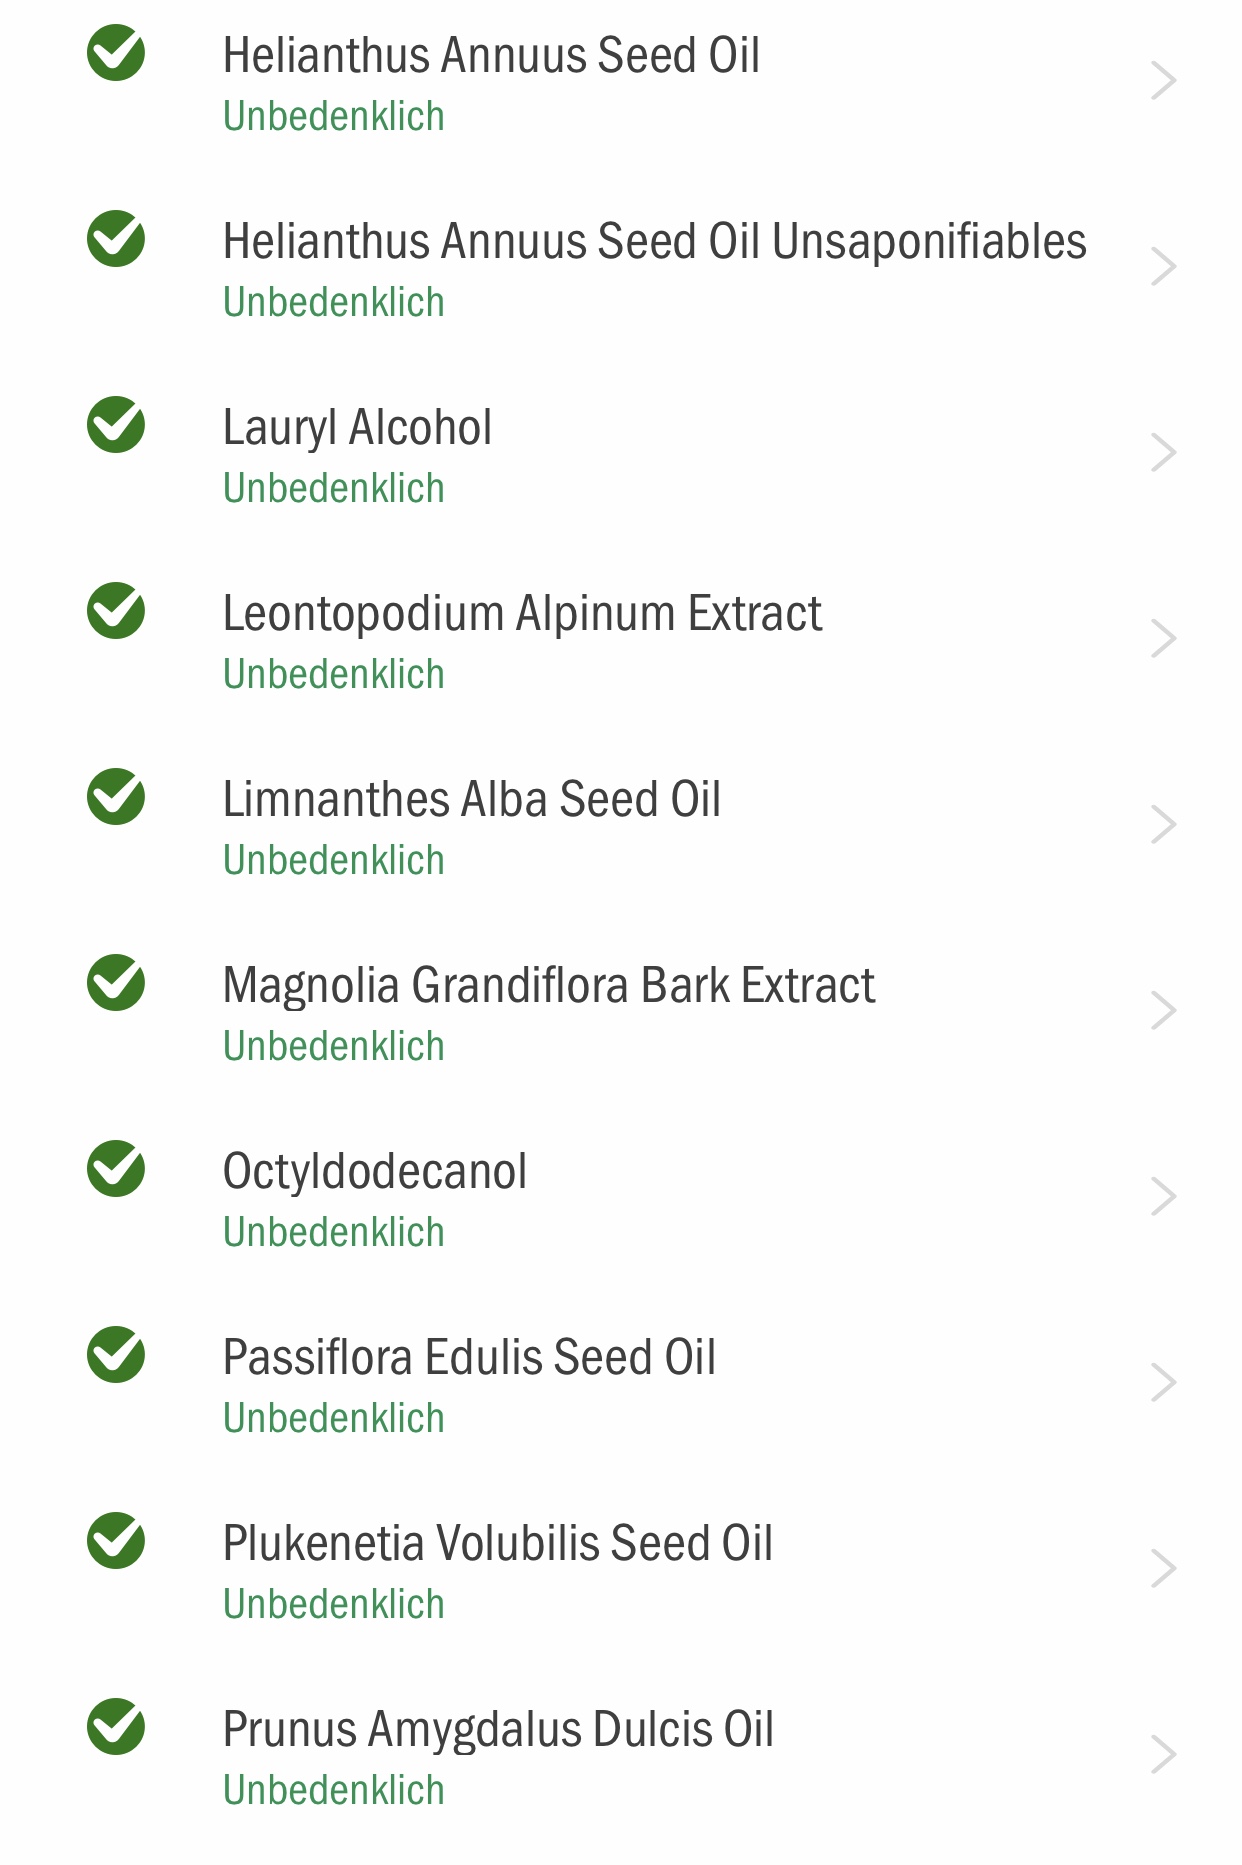Expand chevron for Magnolia Grandiflora Bark Extract

(x=1163, y=1011)
